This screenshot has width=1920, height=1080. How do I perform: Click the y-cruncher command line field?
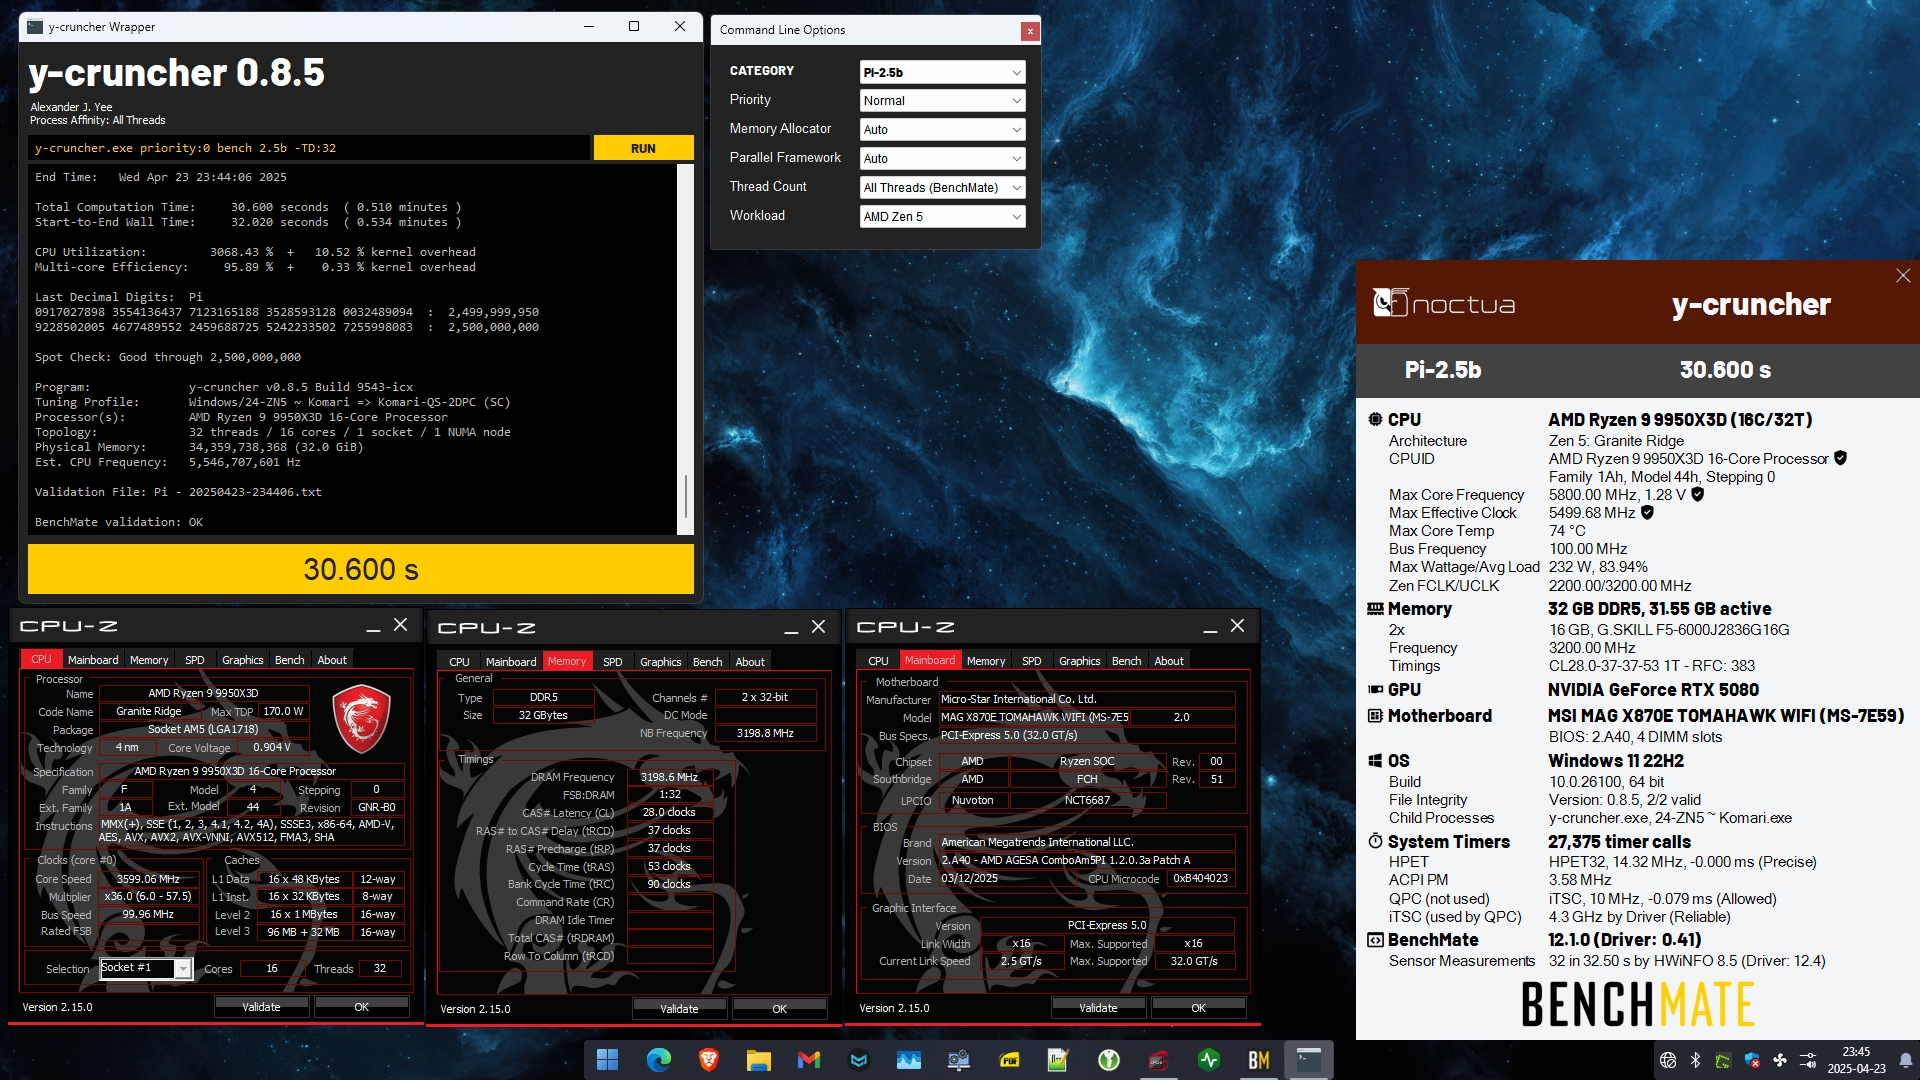[x=309, y=148]
